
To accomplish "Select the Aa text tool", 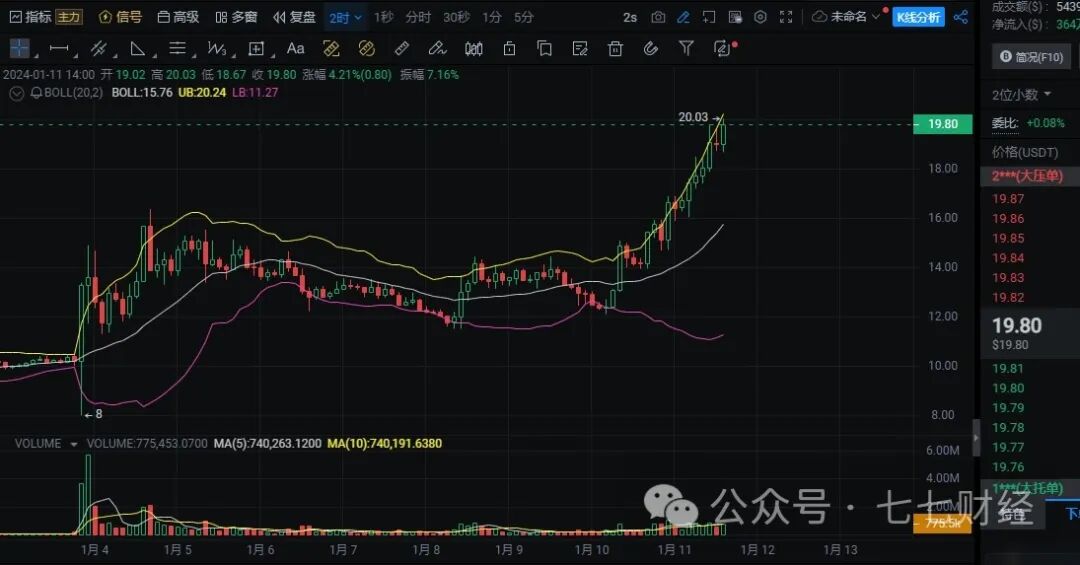I will click(295, 48).
